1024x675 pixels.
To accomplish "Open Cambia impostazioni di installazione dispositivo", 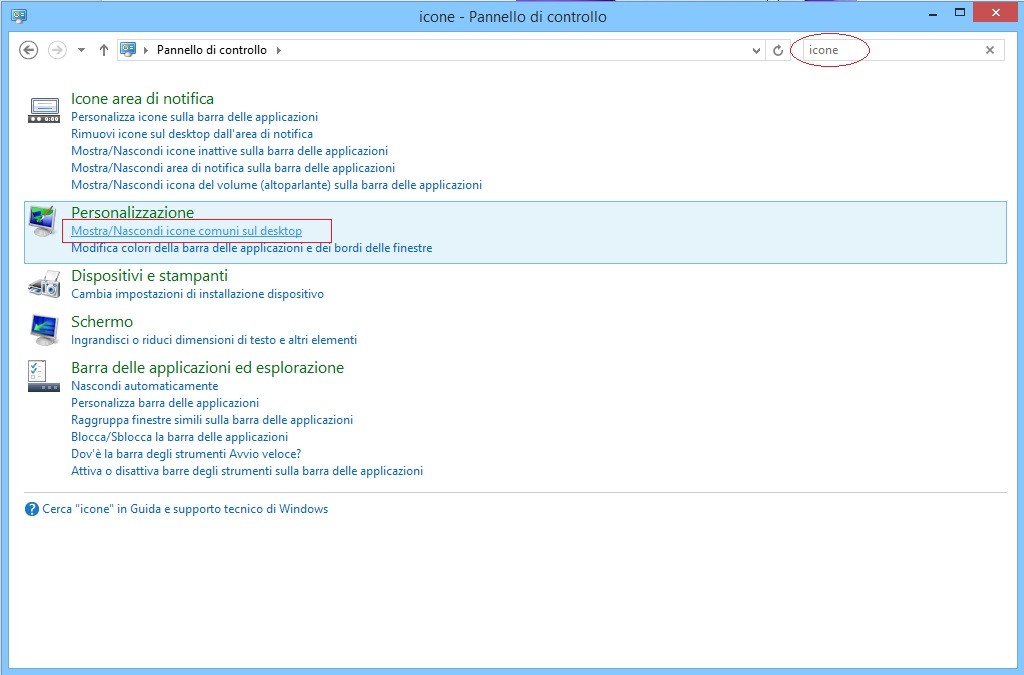I will (x=197, y=294).
